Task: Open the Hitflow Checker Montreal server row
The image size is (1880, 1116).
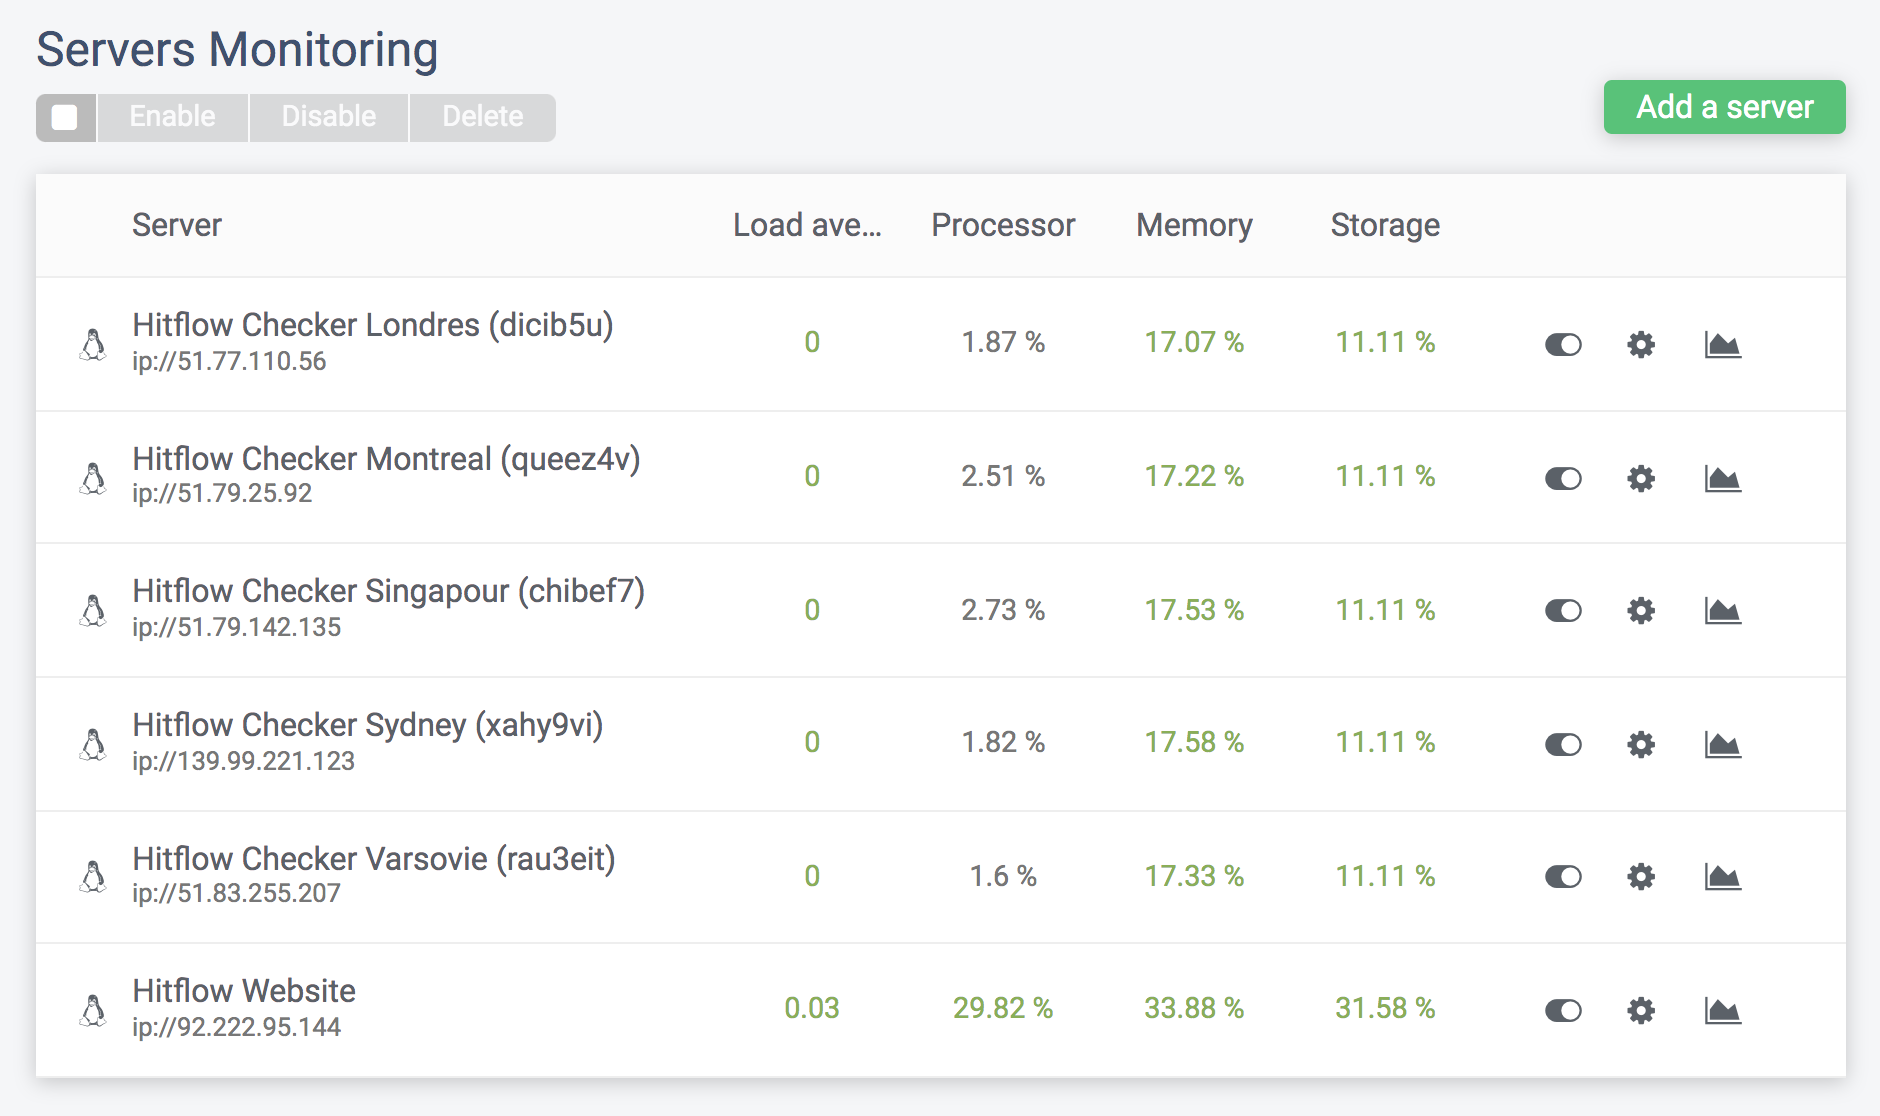Action: pyautogui.click(x=941, y=477)
